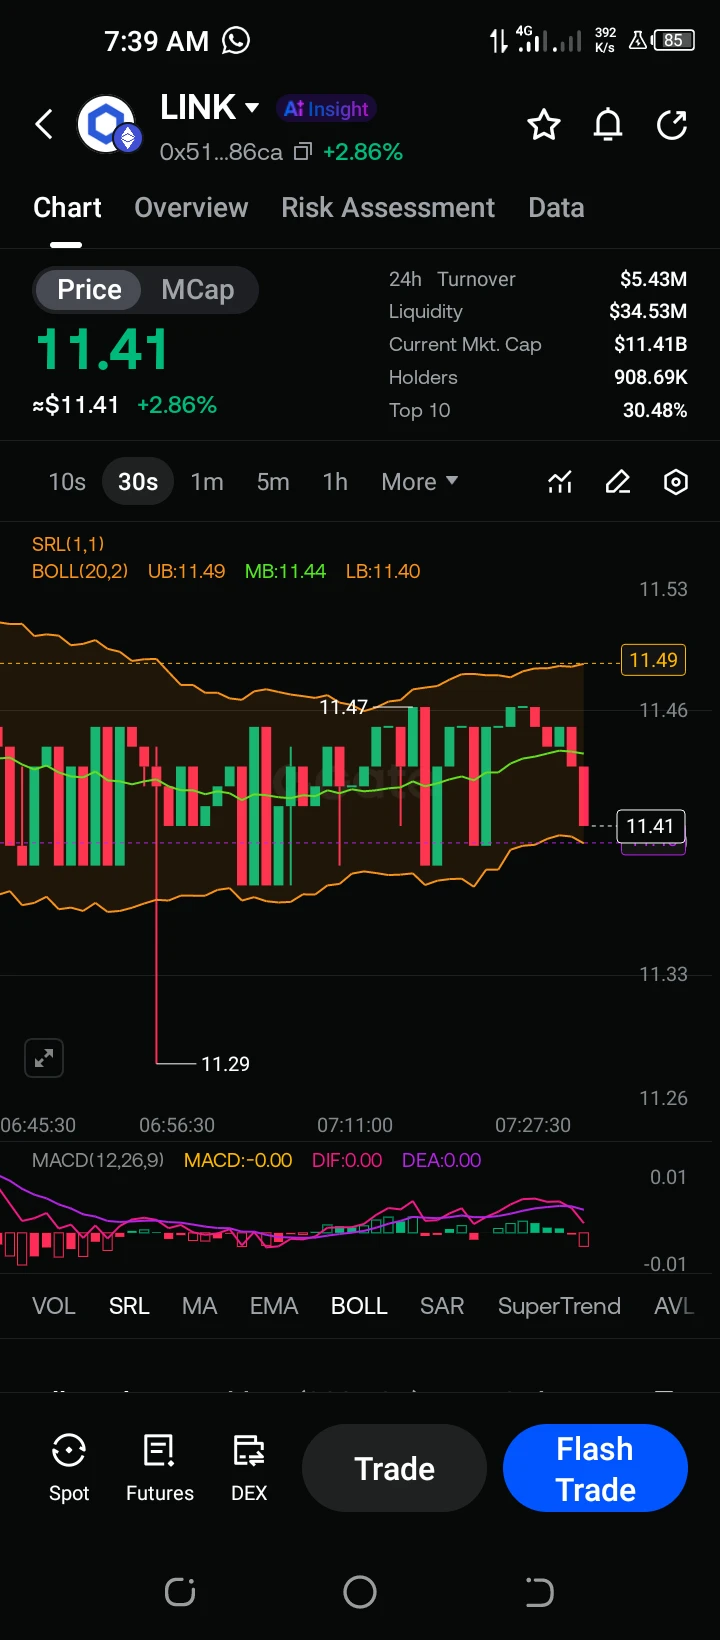Image resolution: width=720 pixels, height=1640 pixels.
Task: Click the MACD(12,26,9) label
Action: tap(98, 1160)
